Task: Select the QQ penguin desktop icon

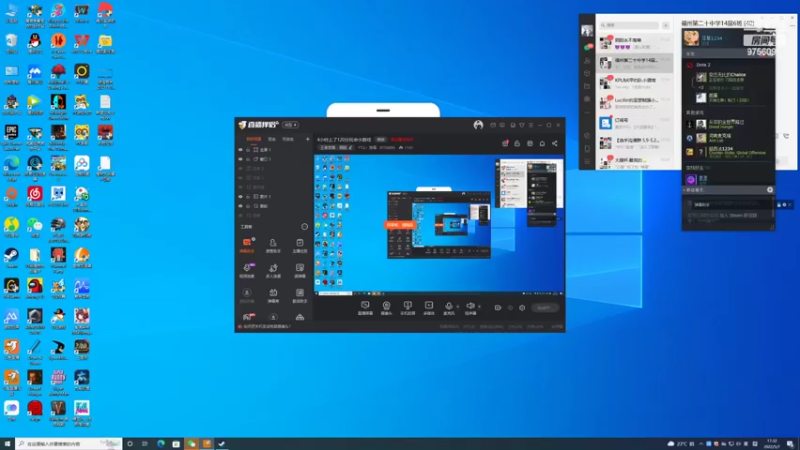Action: (35, 44)
